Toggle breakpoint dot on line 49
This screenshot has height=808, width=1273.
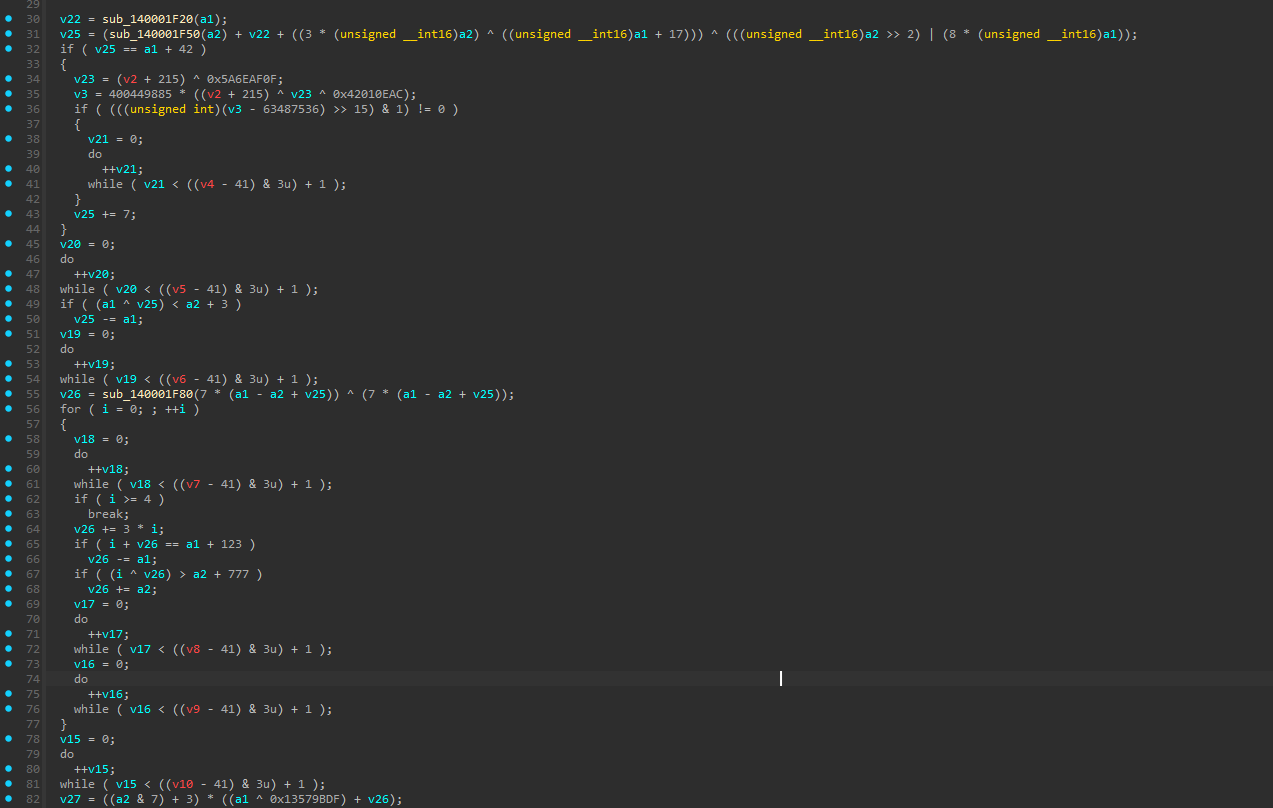coord(9,304)
